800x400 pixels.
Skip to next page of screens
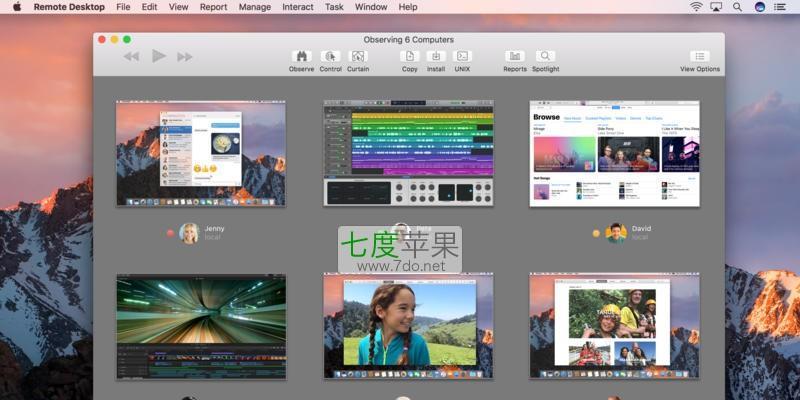(185, 57)
